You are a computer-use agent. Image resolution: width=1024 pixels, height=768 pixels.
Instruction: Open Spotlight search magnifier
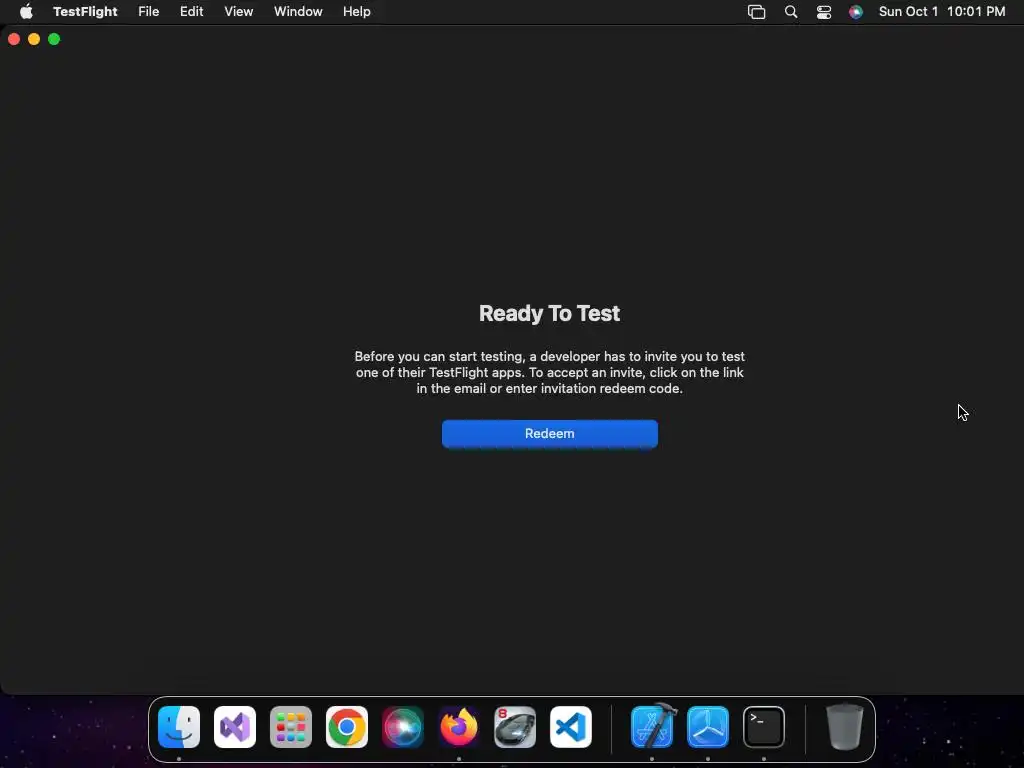pos(791,12)
